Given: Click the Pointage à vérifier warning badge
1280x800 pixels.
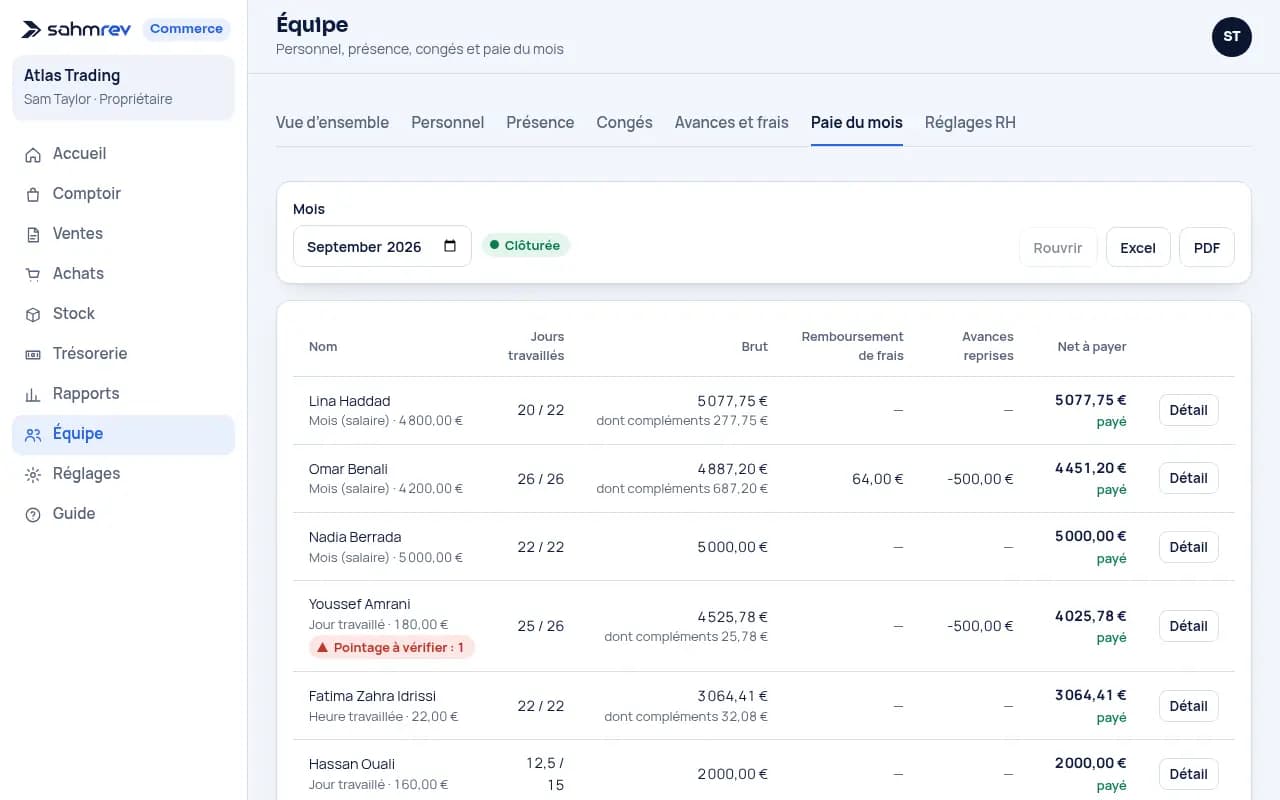Looking at the screenshot, I should pyautogui.click(x=392, y=647).
